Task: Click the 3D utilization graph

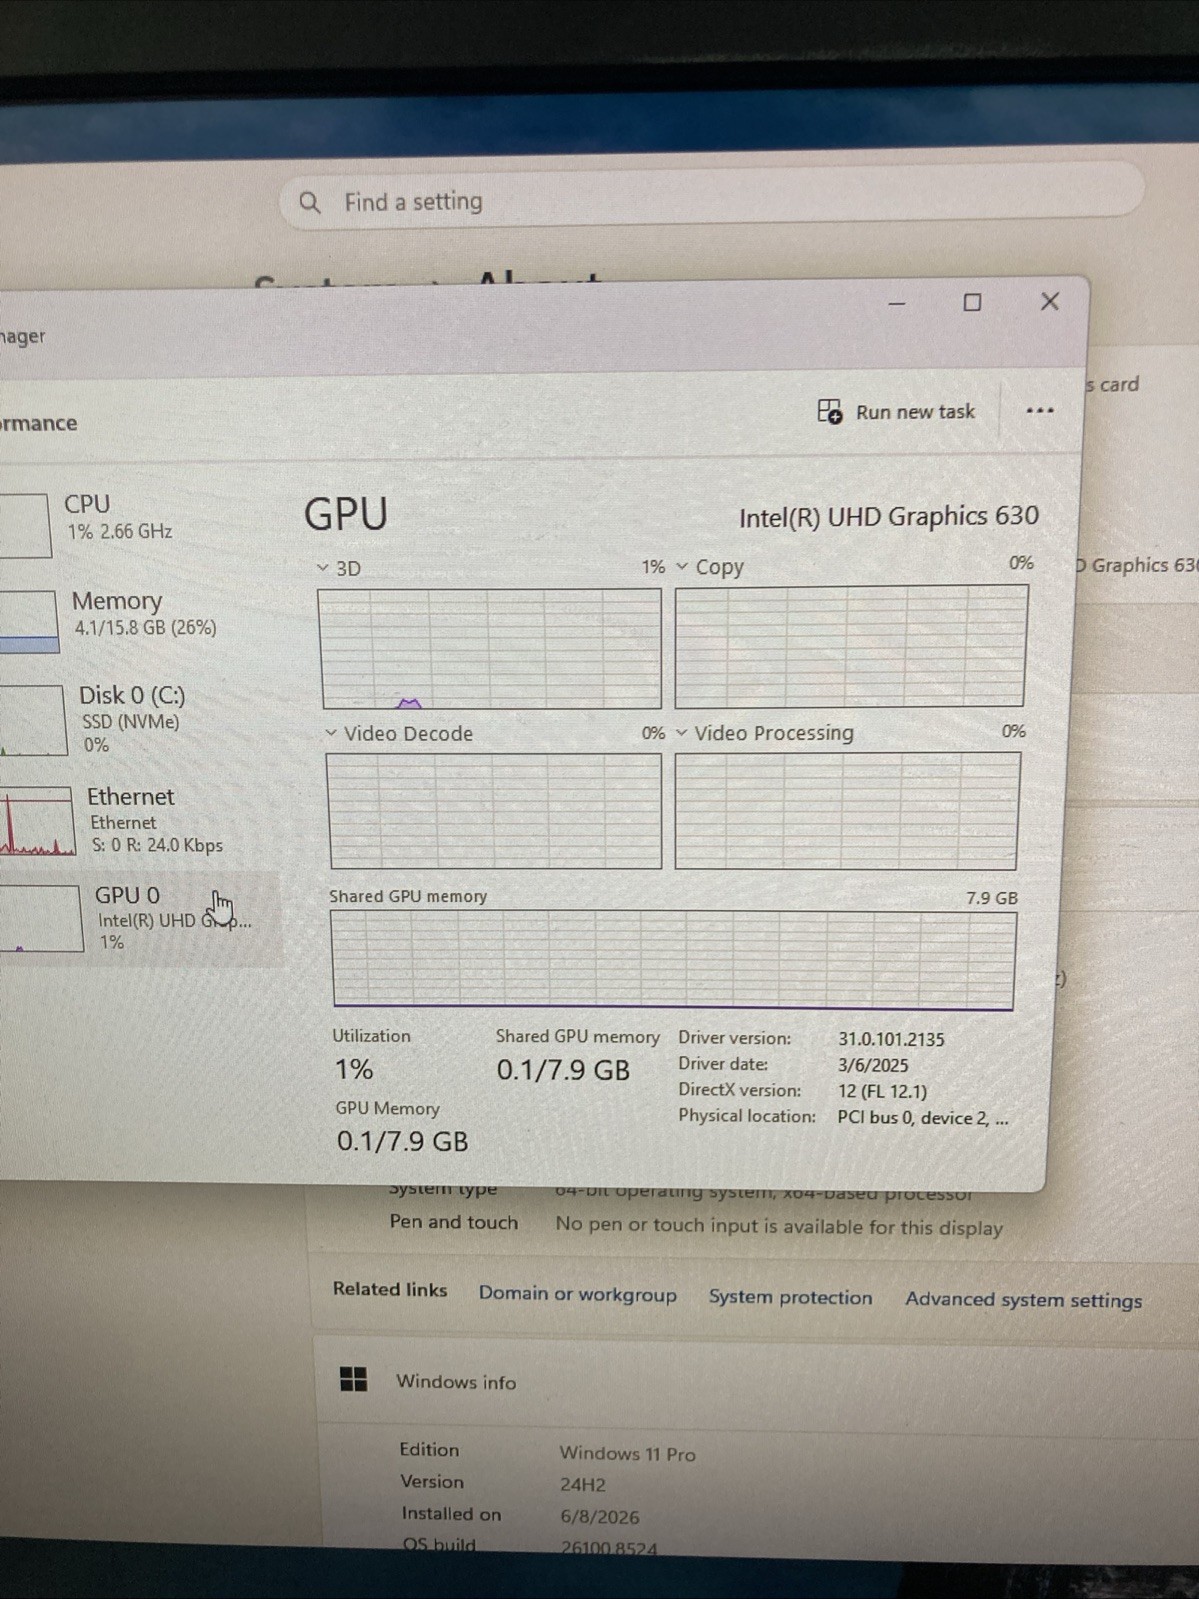Action: pyautogui.click(x=489, y=648)
